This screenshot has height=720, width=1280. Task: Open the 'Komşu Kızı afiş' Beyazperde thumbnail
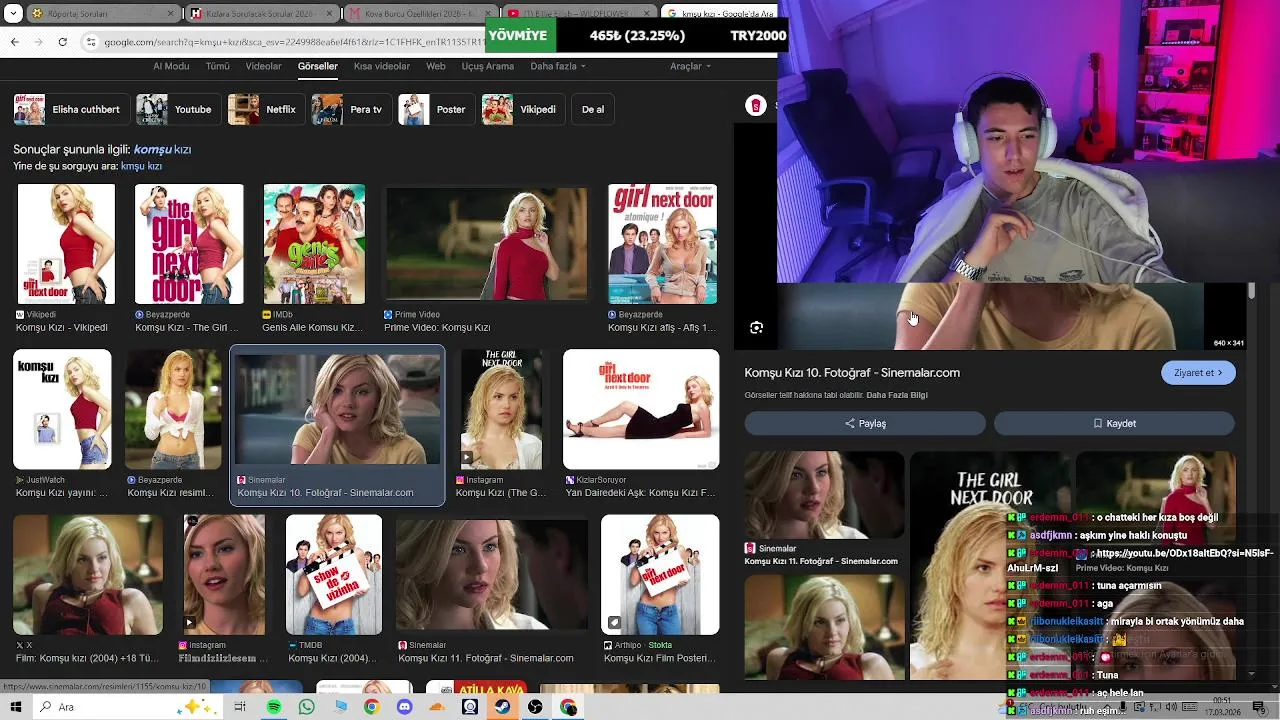pos(662,244)
